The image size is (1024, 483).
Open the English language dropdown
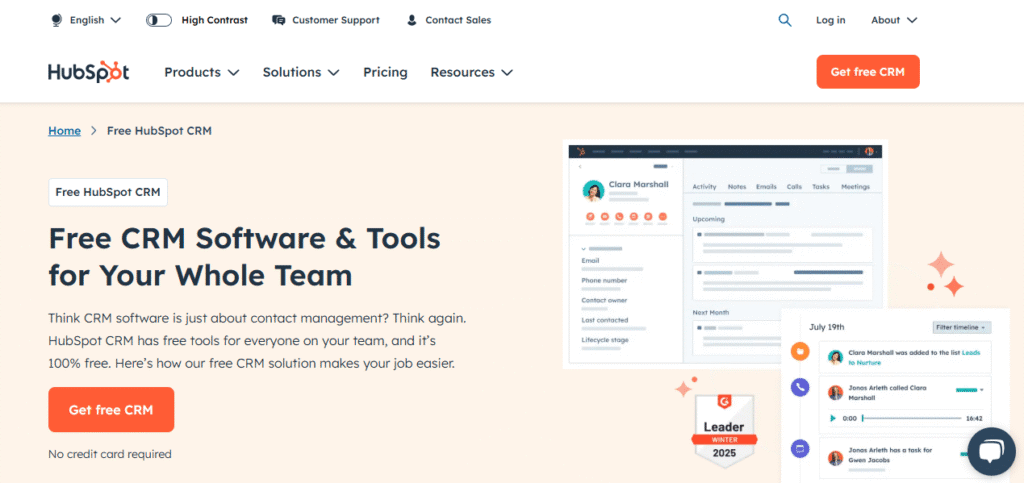95,20
